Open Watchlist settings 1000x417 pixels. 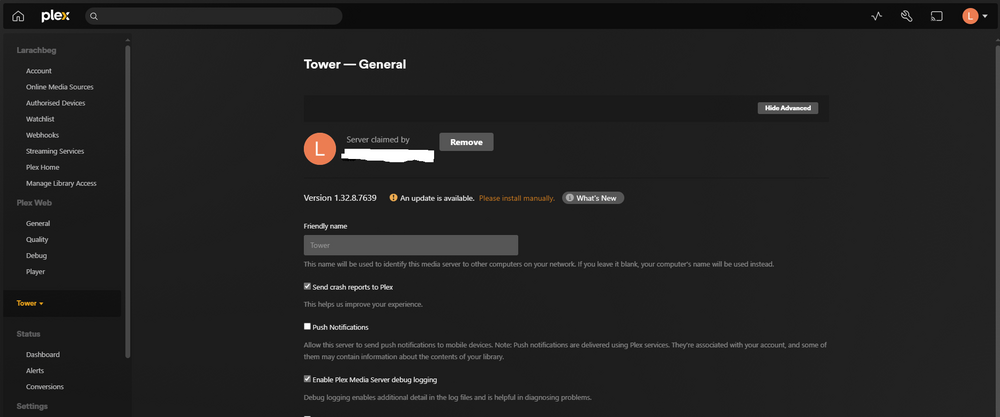(40, 119)
